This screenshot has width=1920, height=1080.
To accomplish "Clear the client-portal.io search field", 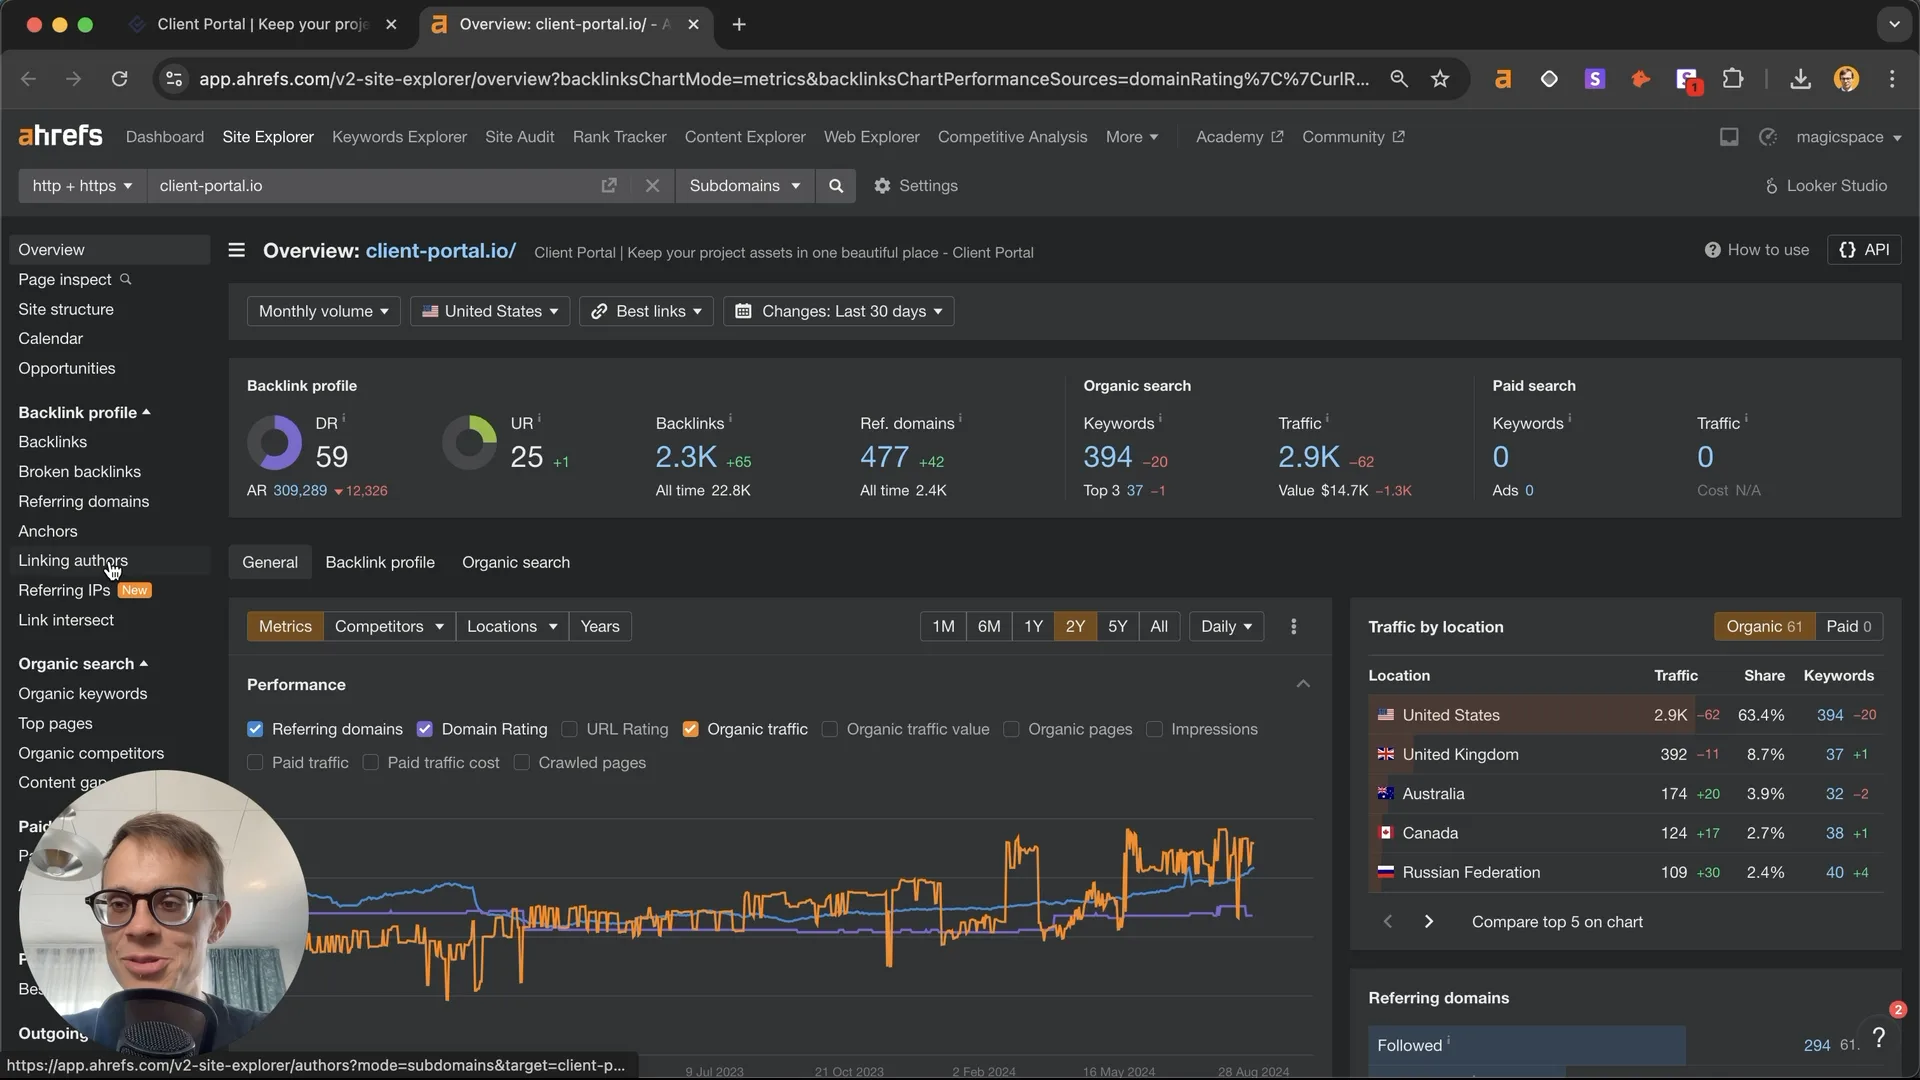I will point(652,186).
